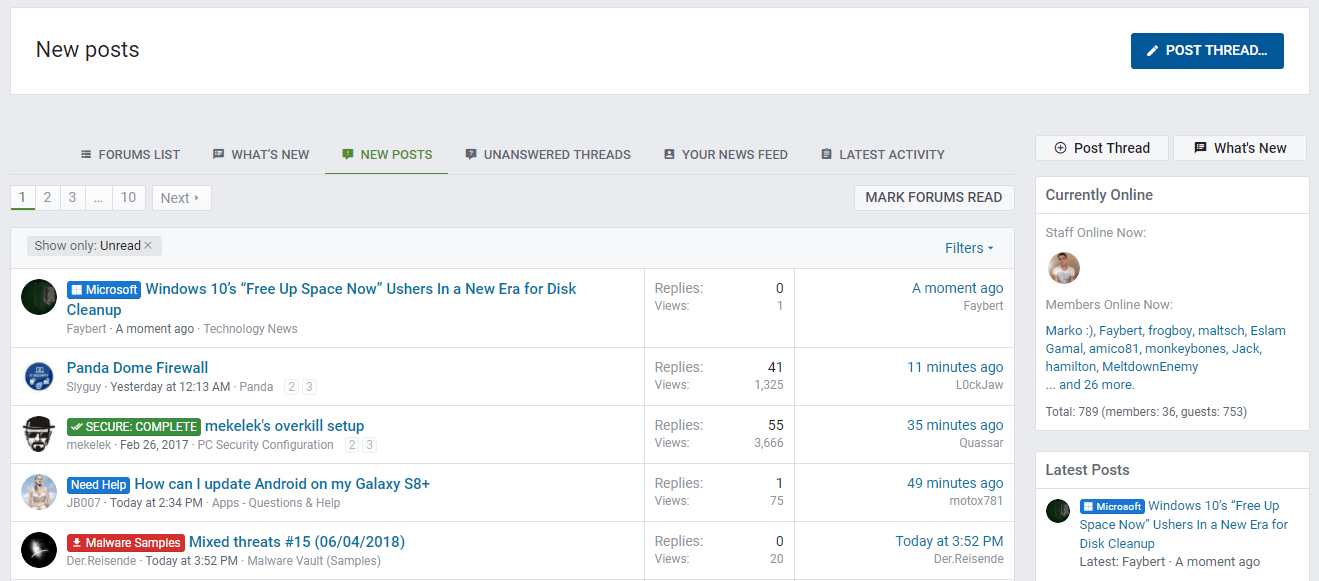Image resolution: width=1319 pixels, height=581 pixels.
Task: Click Mark Forums Read
Action: point(933,198)
